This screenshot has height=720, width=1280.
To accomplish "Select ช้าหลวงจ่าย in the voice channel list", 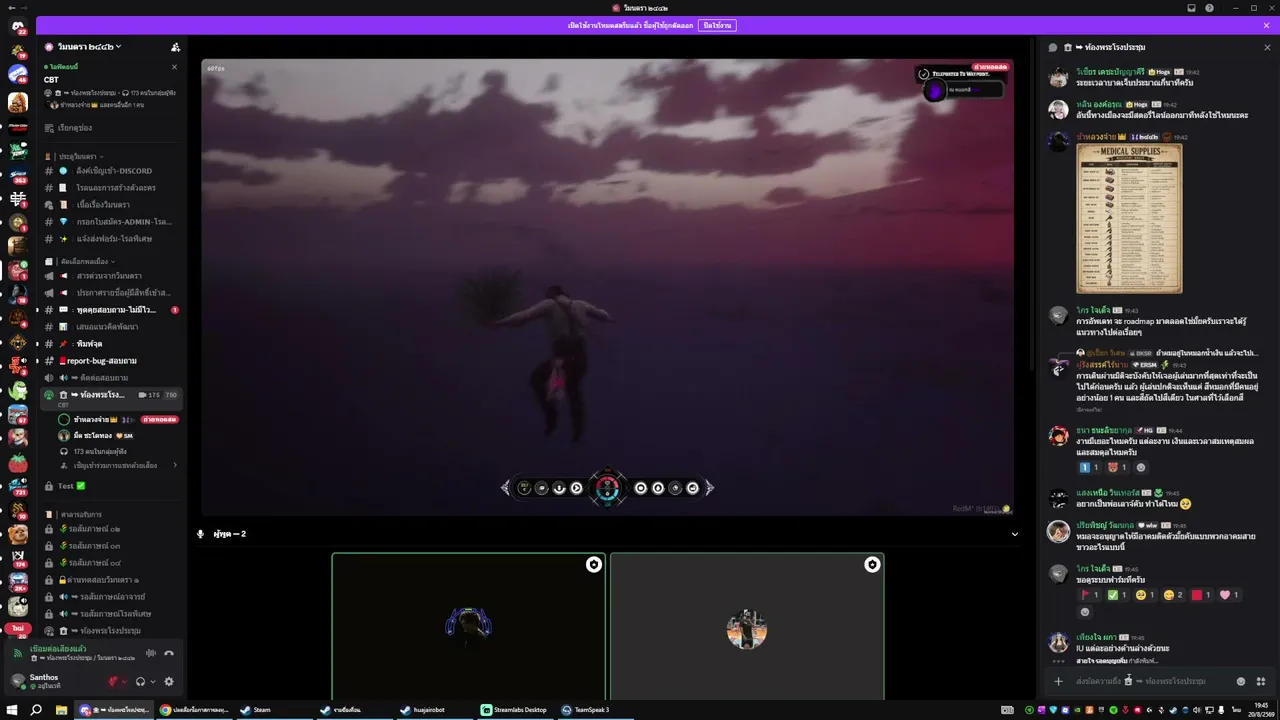I will pos(119,420).
